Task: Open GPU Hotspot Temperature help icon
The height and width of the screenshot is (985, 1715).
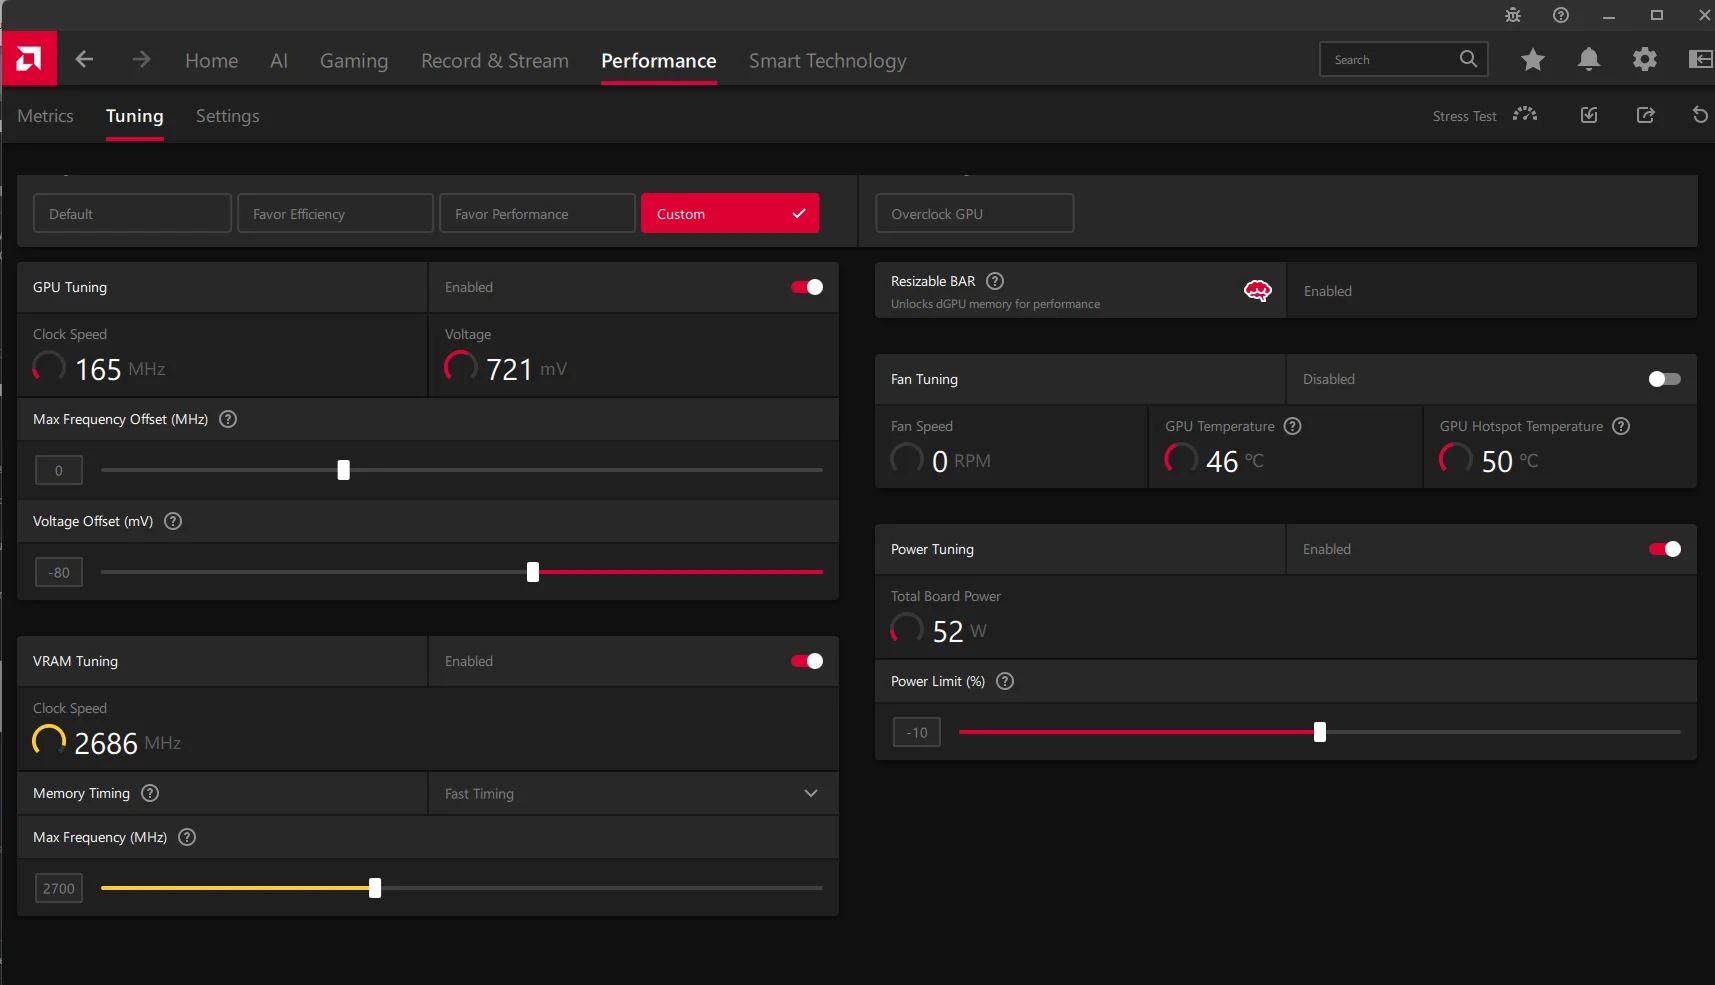Action: 1621,426
